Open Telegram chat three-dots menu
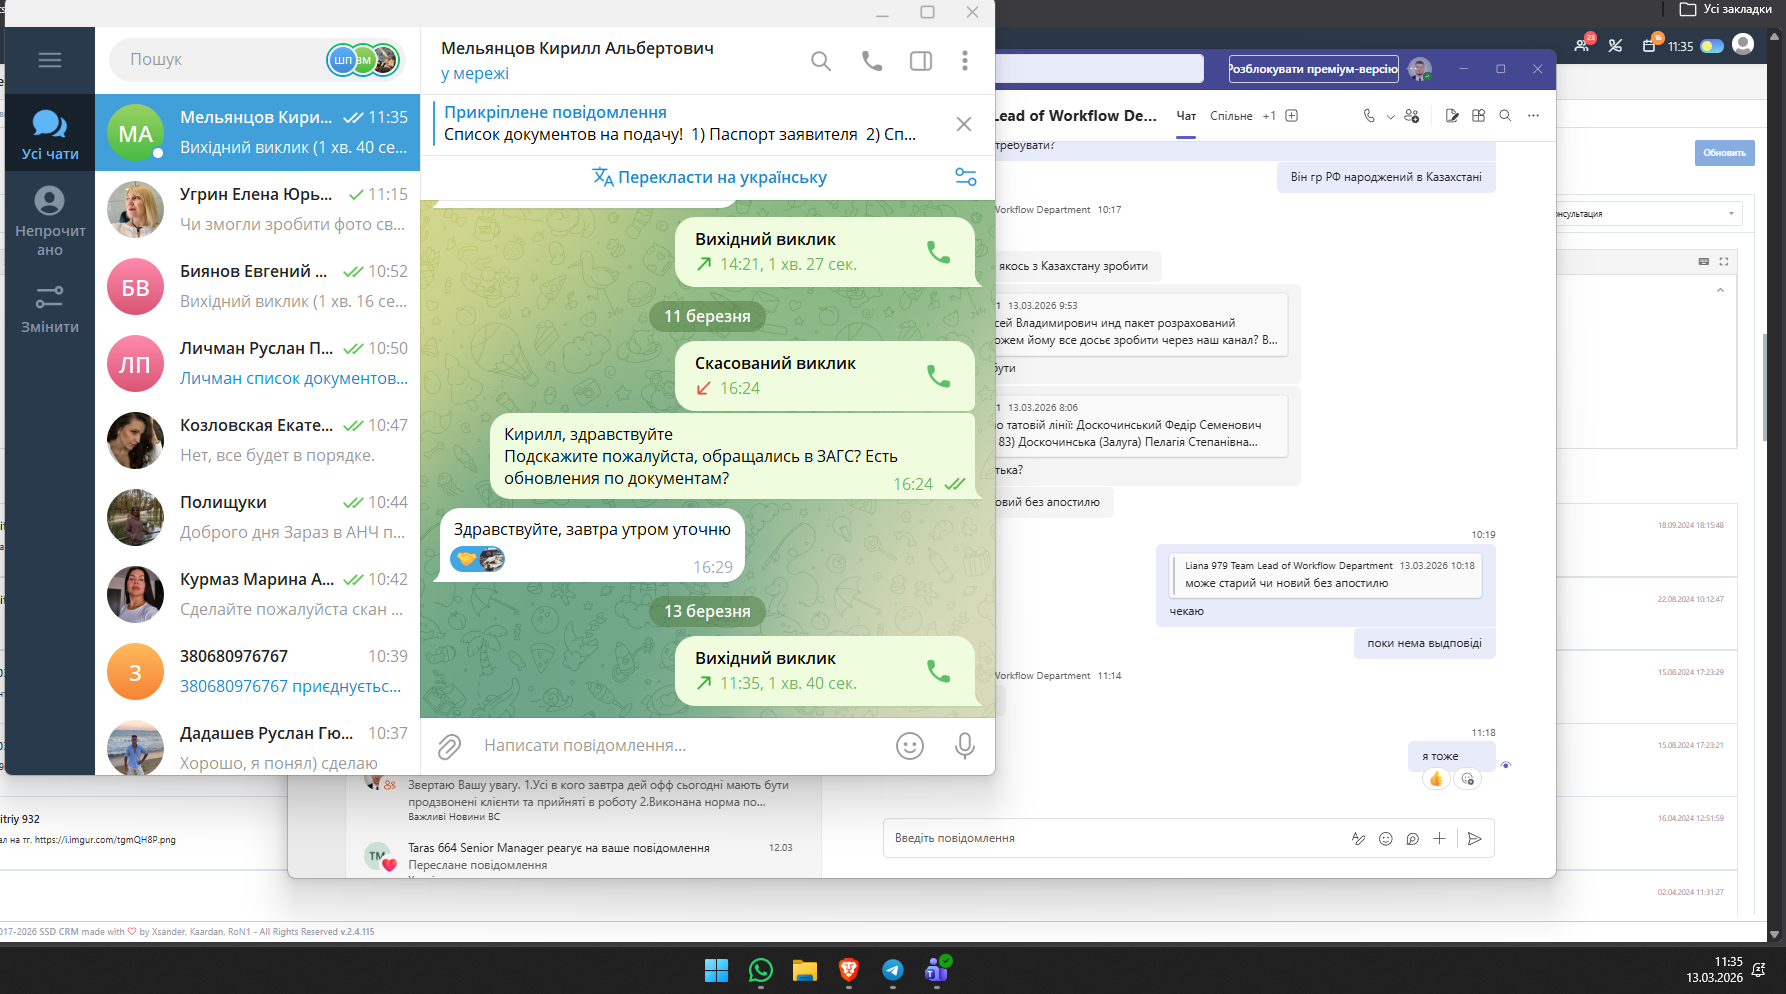1786x994 pixels. click(x=965, y=61)
